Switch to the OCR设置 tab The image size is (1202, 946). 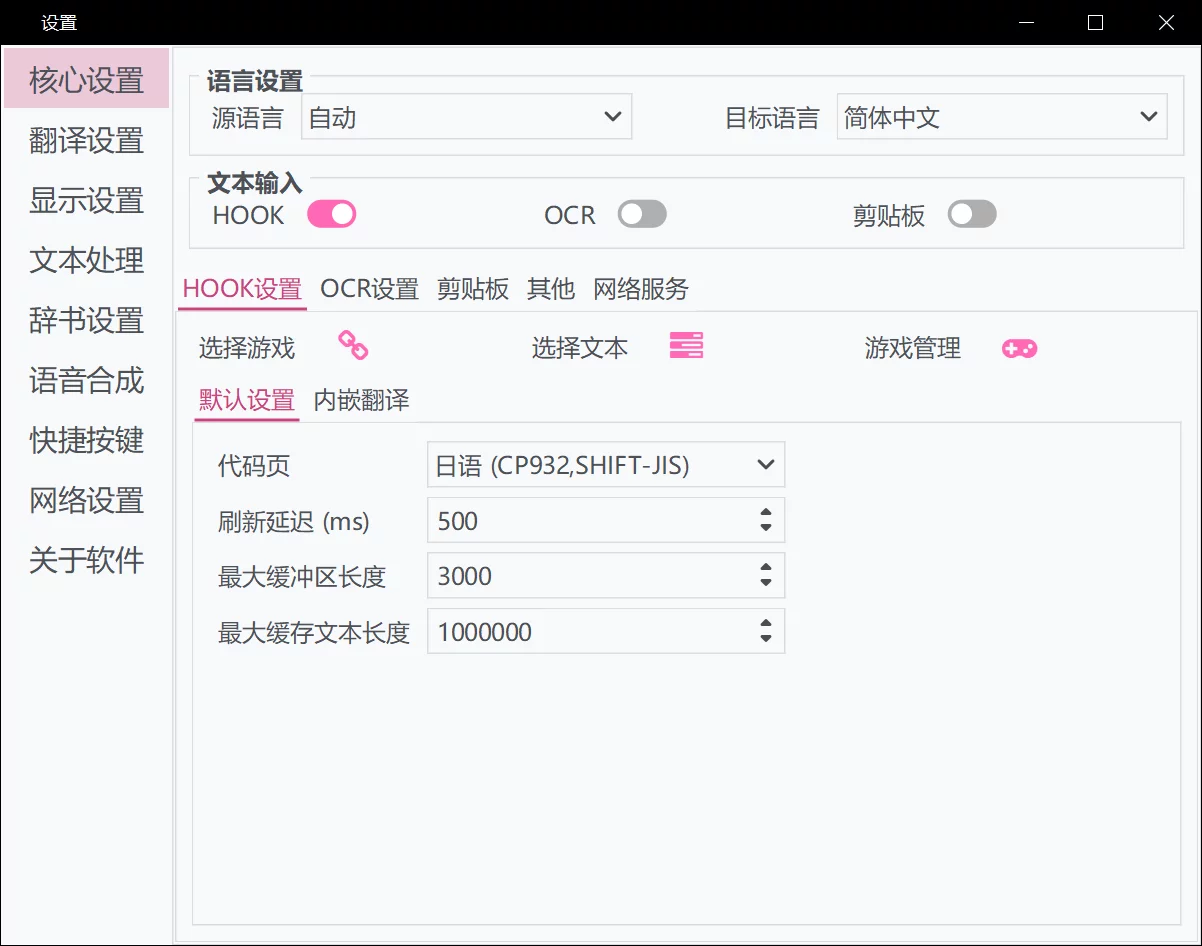point(368,289)
